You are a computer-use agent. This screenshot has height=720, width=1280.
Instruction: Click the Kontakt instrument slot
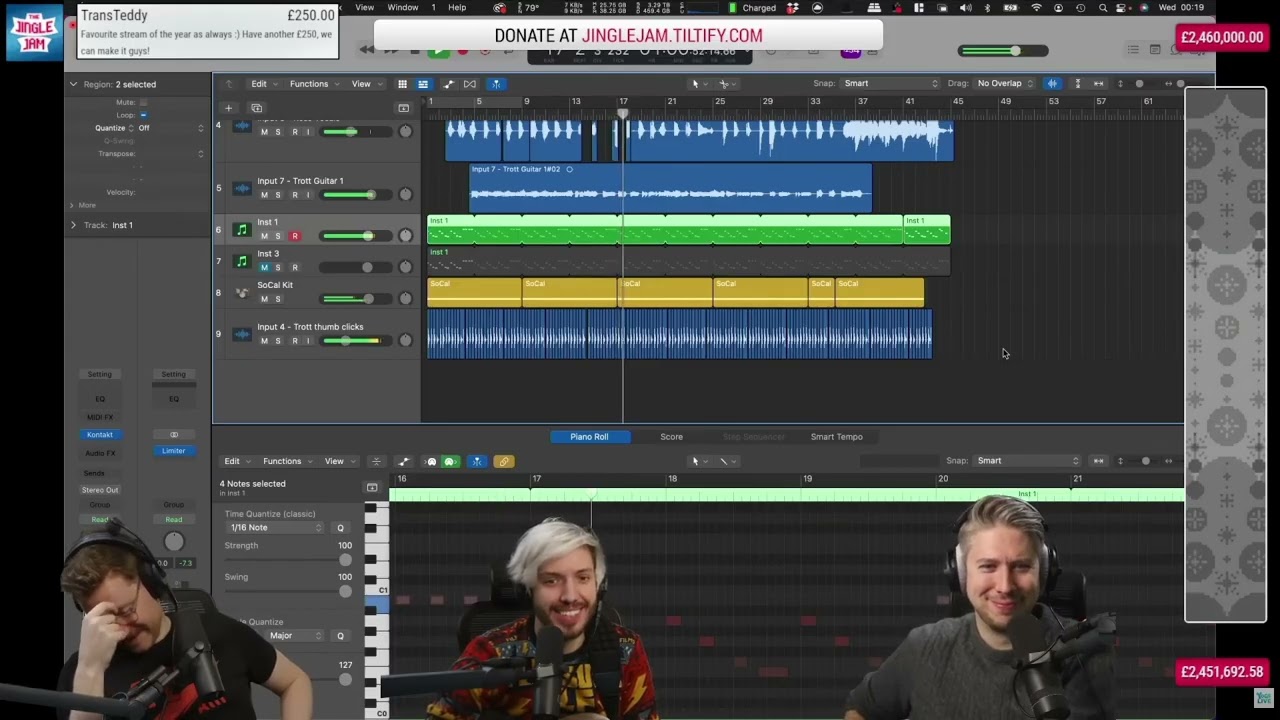100,435
